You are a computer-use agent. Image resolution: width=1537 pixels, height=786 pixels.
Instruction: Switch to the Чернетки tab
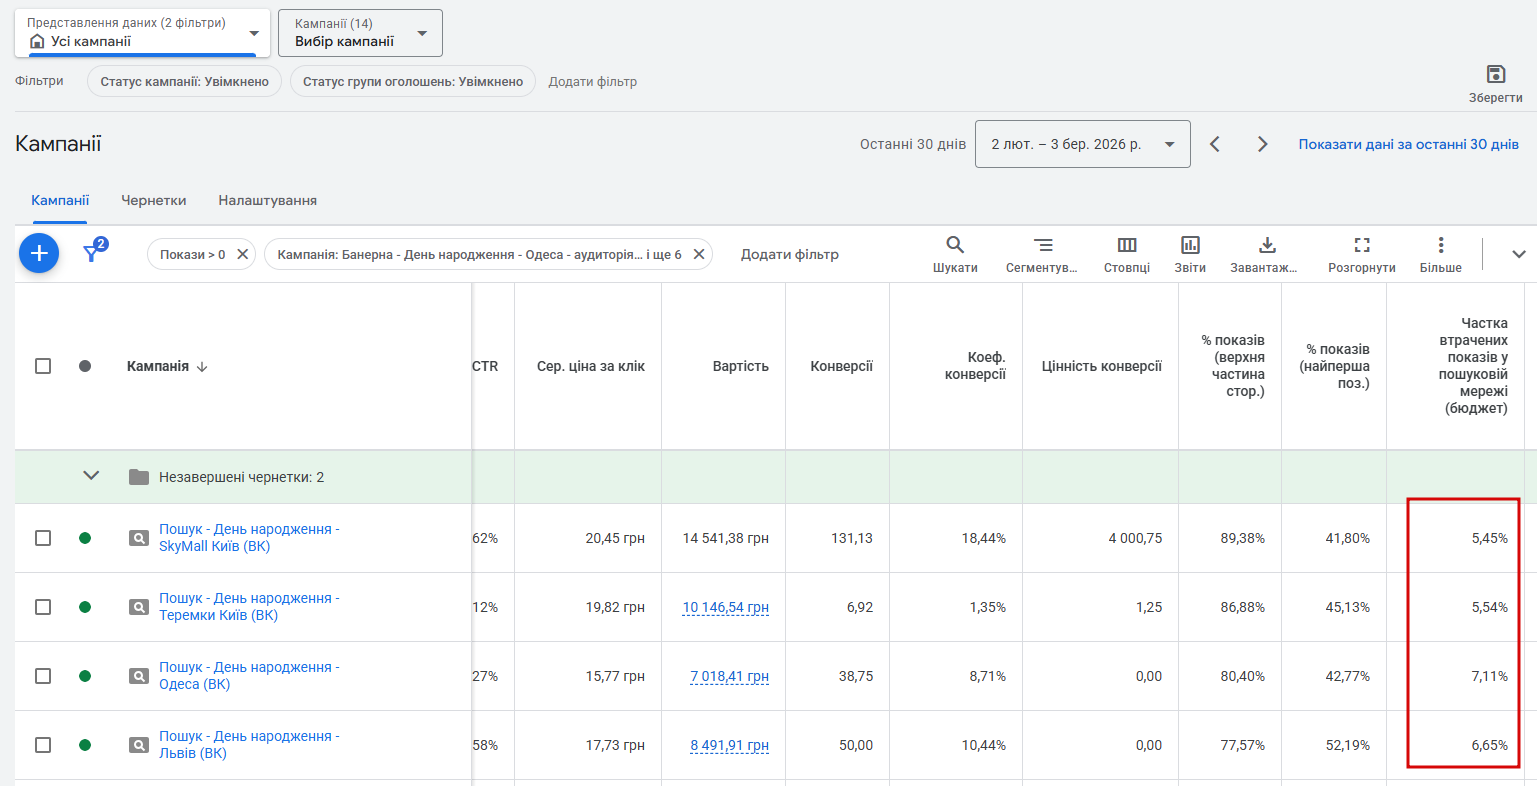[154, 200]
